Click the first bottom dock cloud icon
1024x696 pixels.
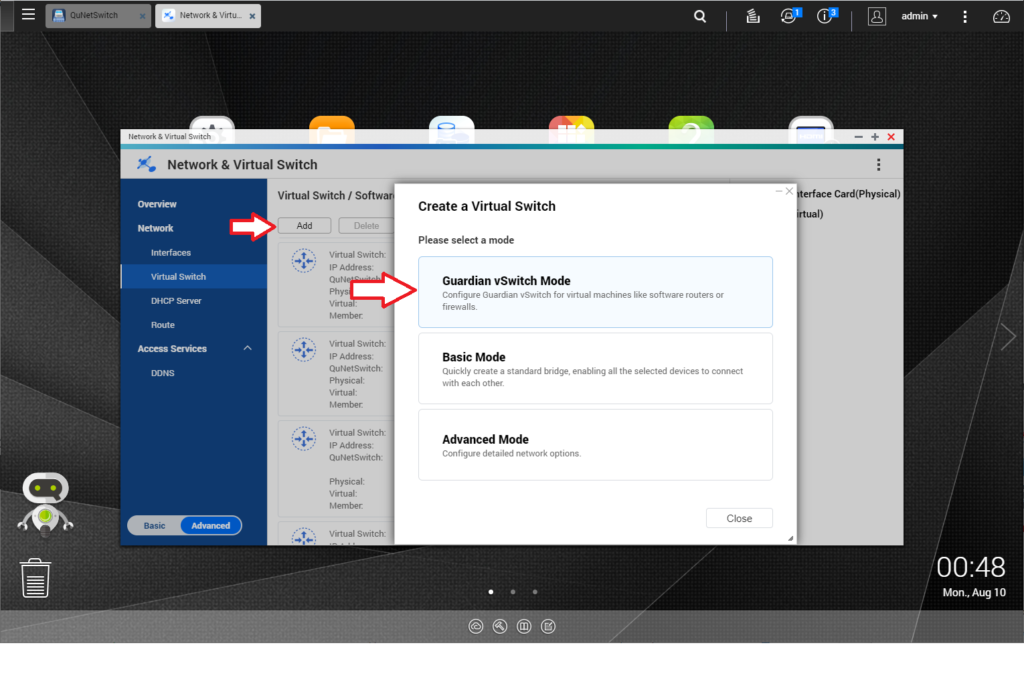(x=476, y=627)
